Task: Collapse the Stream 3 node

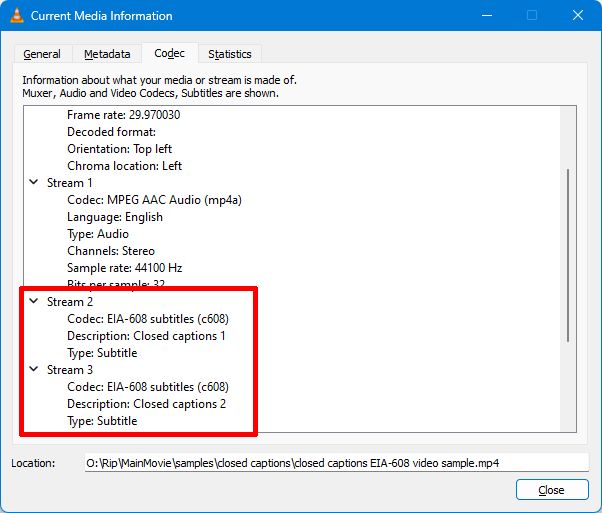Action: (x=34, y=369)
